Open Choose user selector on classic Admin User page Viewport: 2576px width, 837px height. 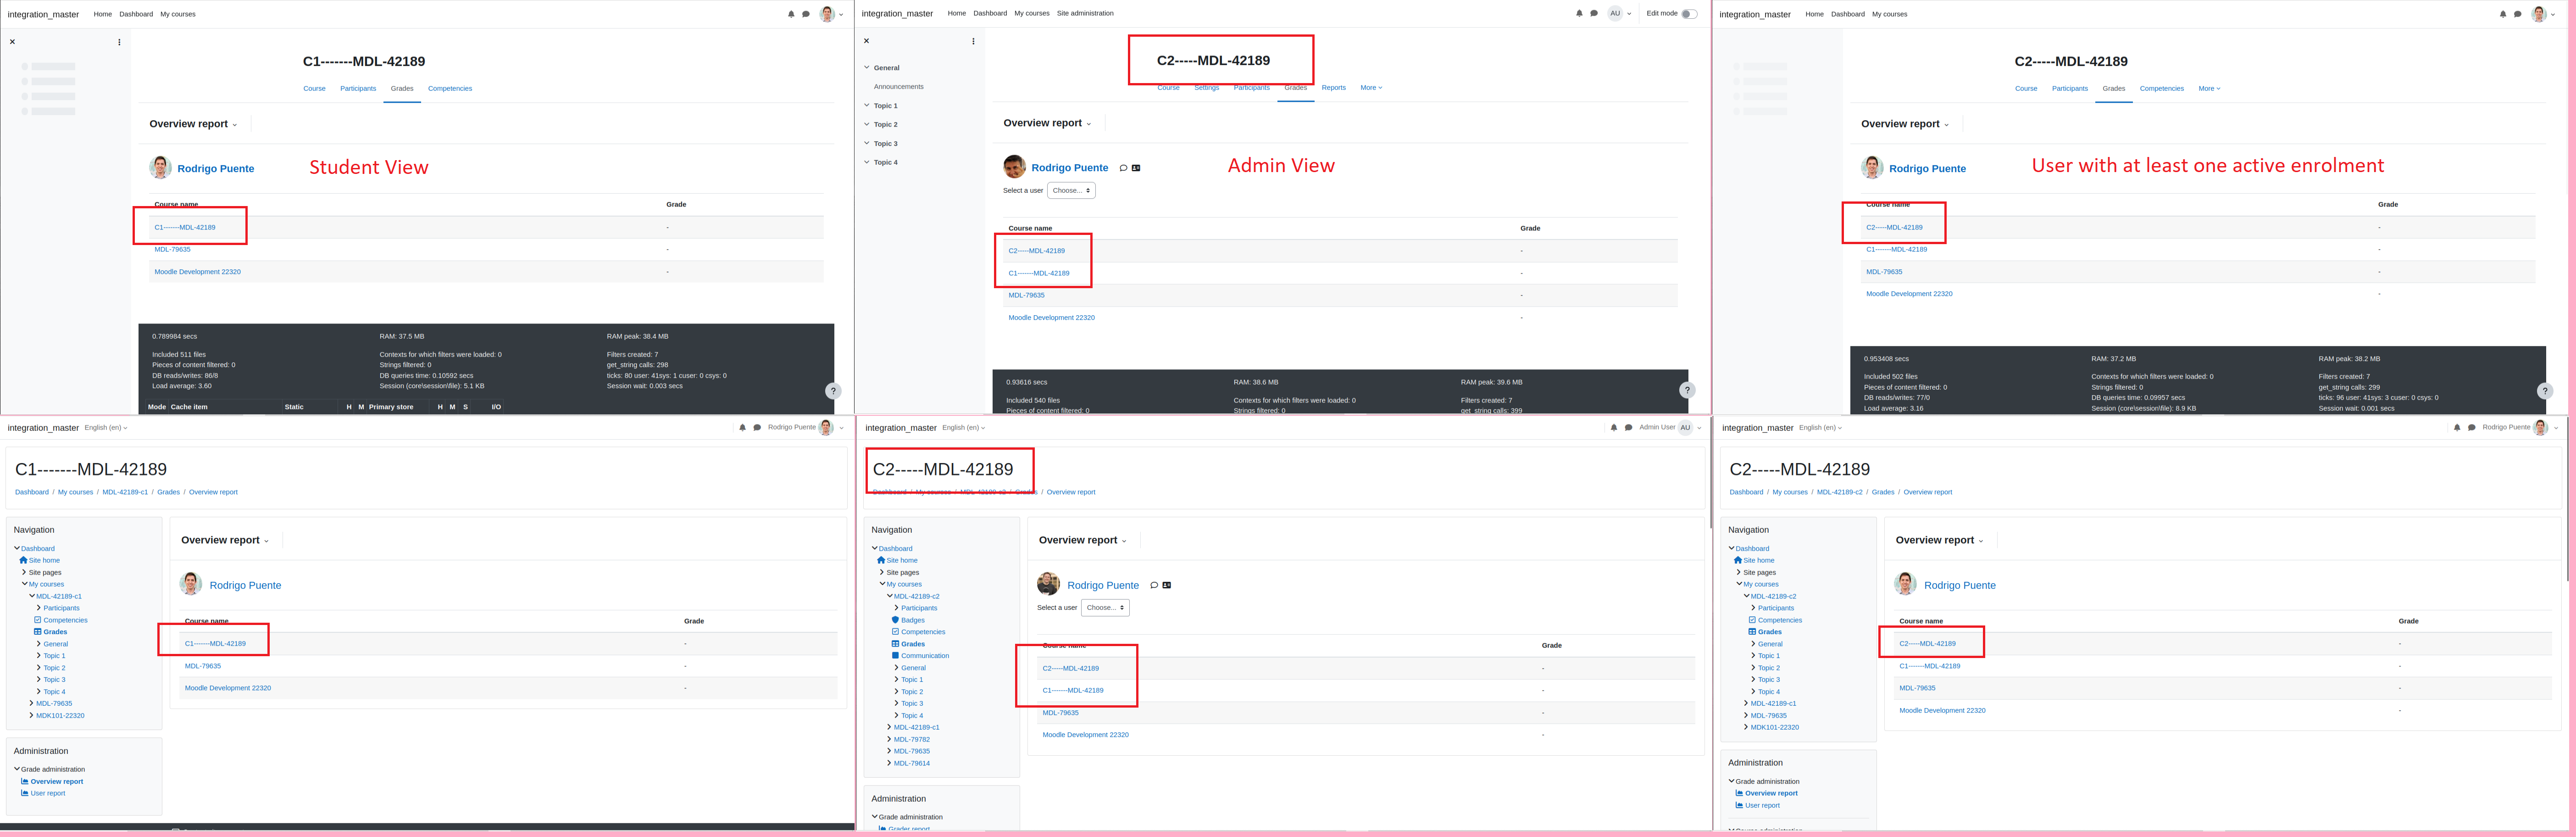pyautogui.click(x=1105, y=607)
